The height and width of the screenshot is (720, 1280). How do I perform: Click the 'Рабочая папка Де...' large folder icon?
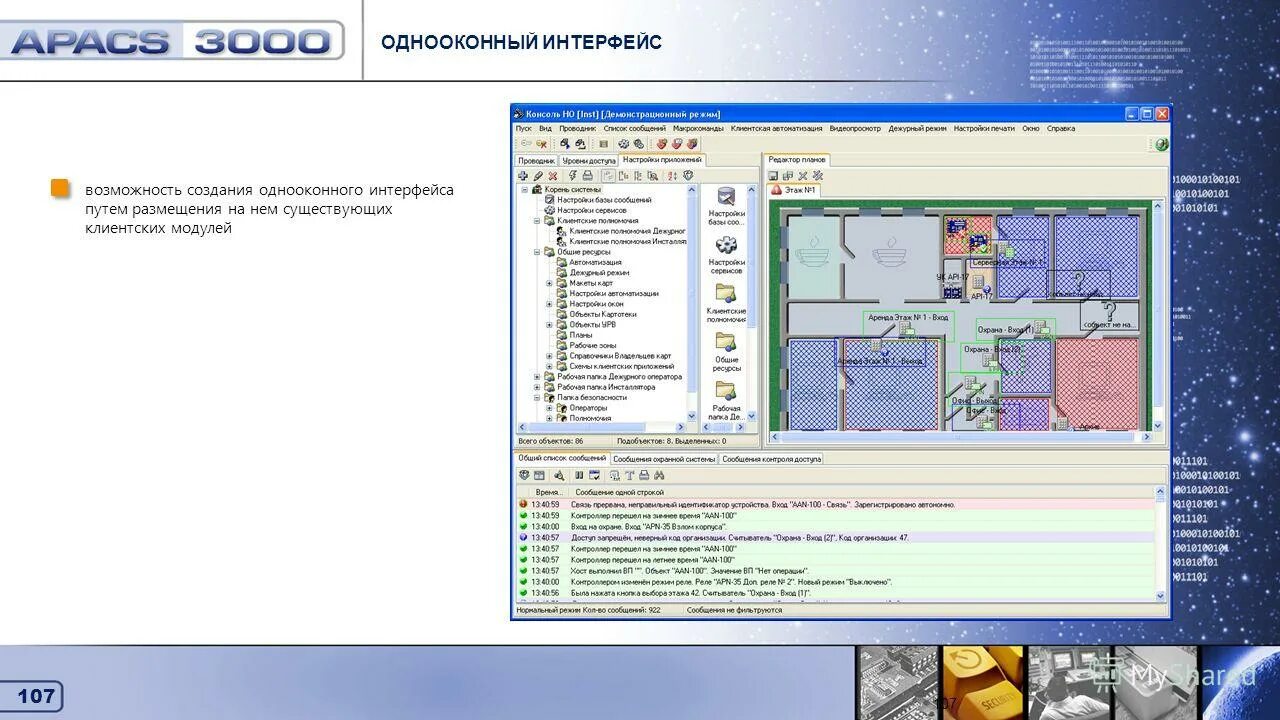pyautogui.click(x=726, y=391)
